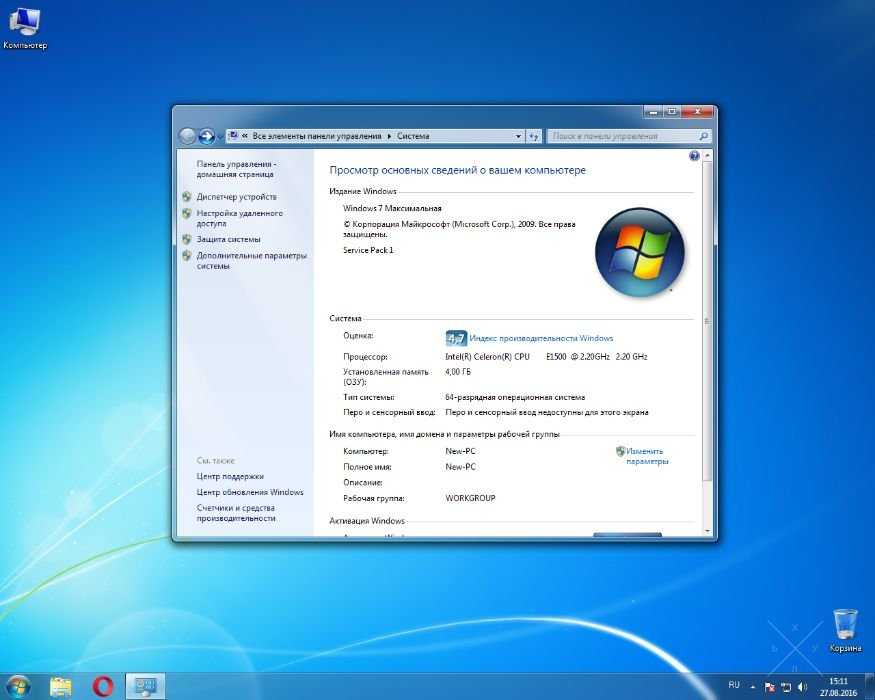Open Диспетчер устройств link
875x700 pixels.
click(x=236, y=197)
